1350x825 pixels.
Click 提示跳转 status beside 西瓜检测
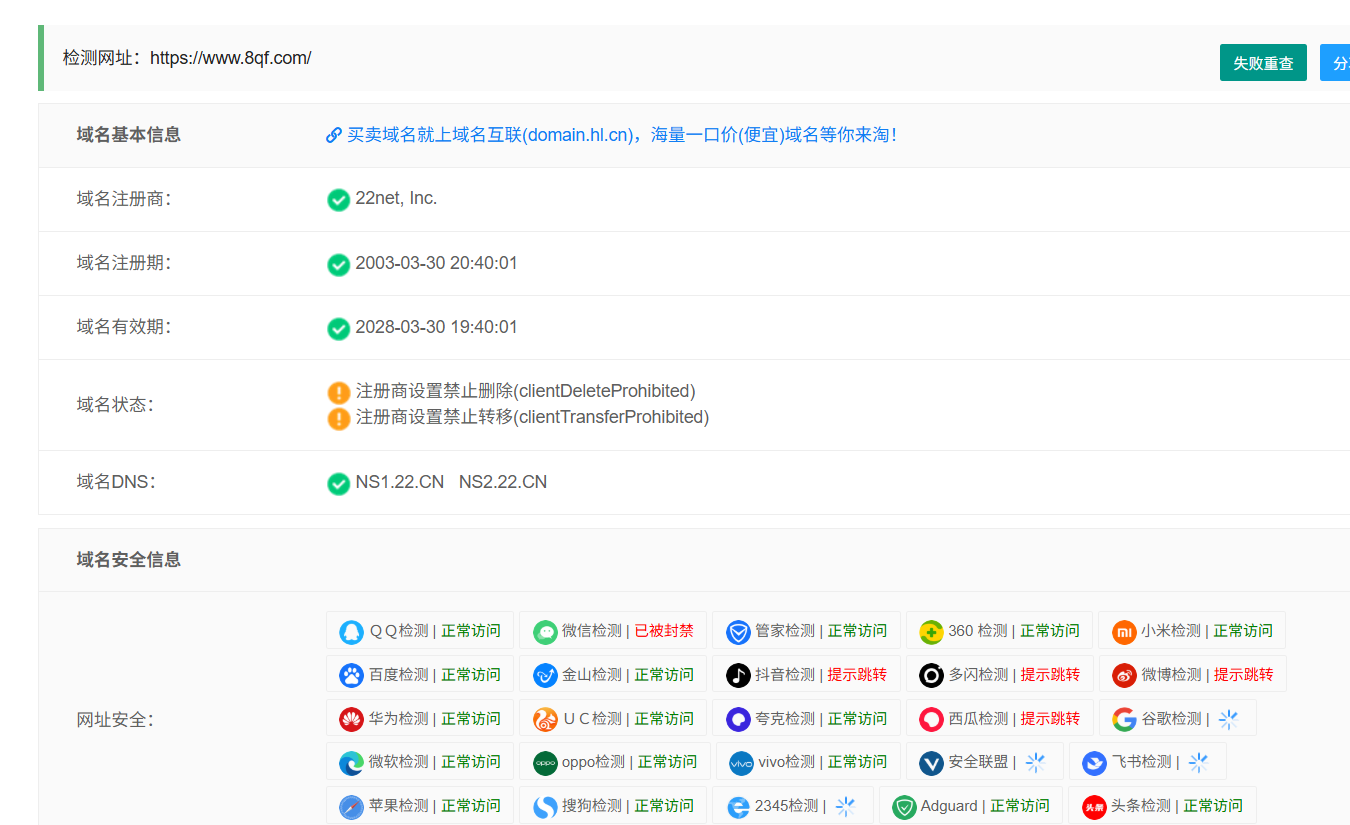click(1048, 718)
